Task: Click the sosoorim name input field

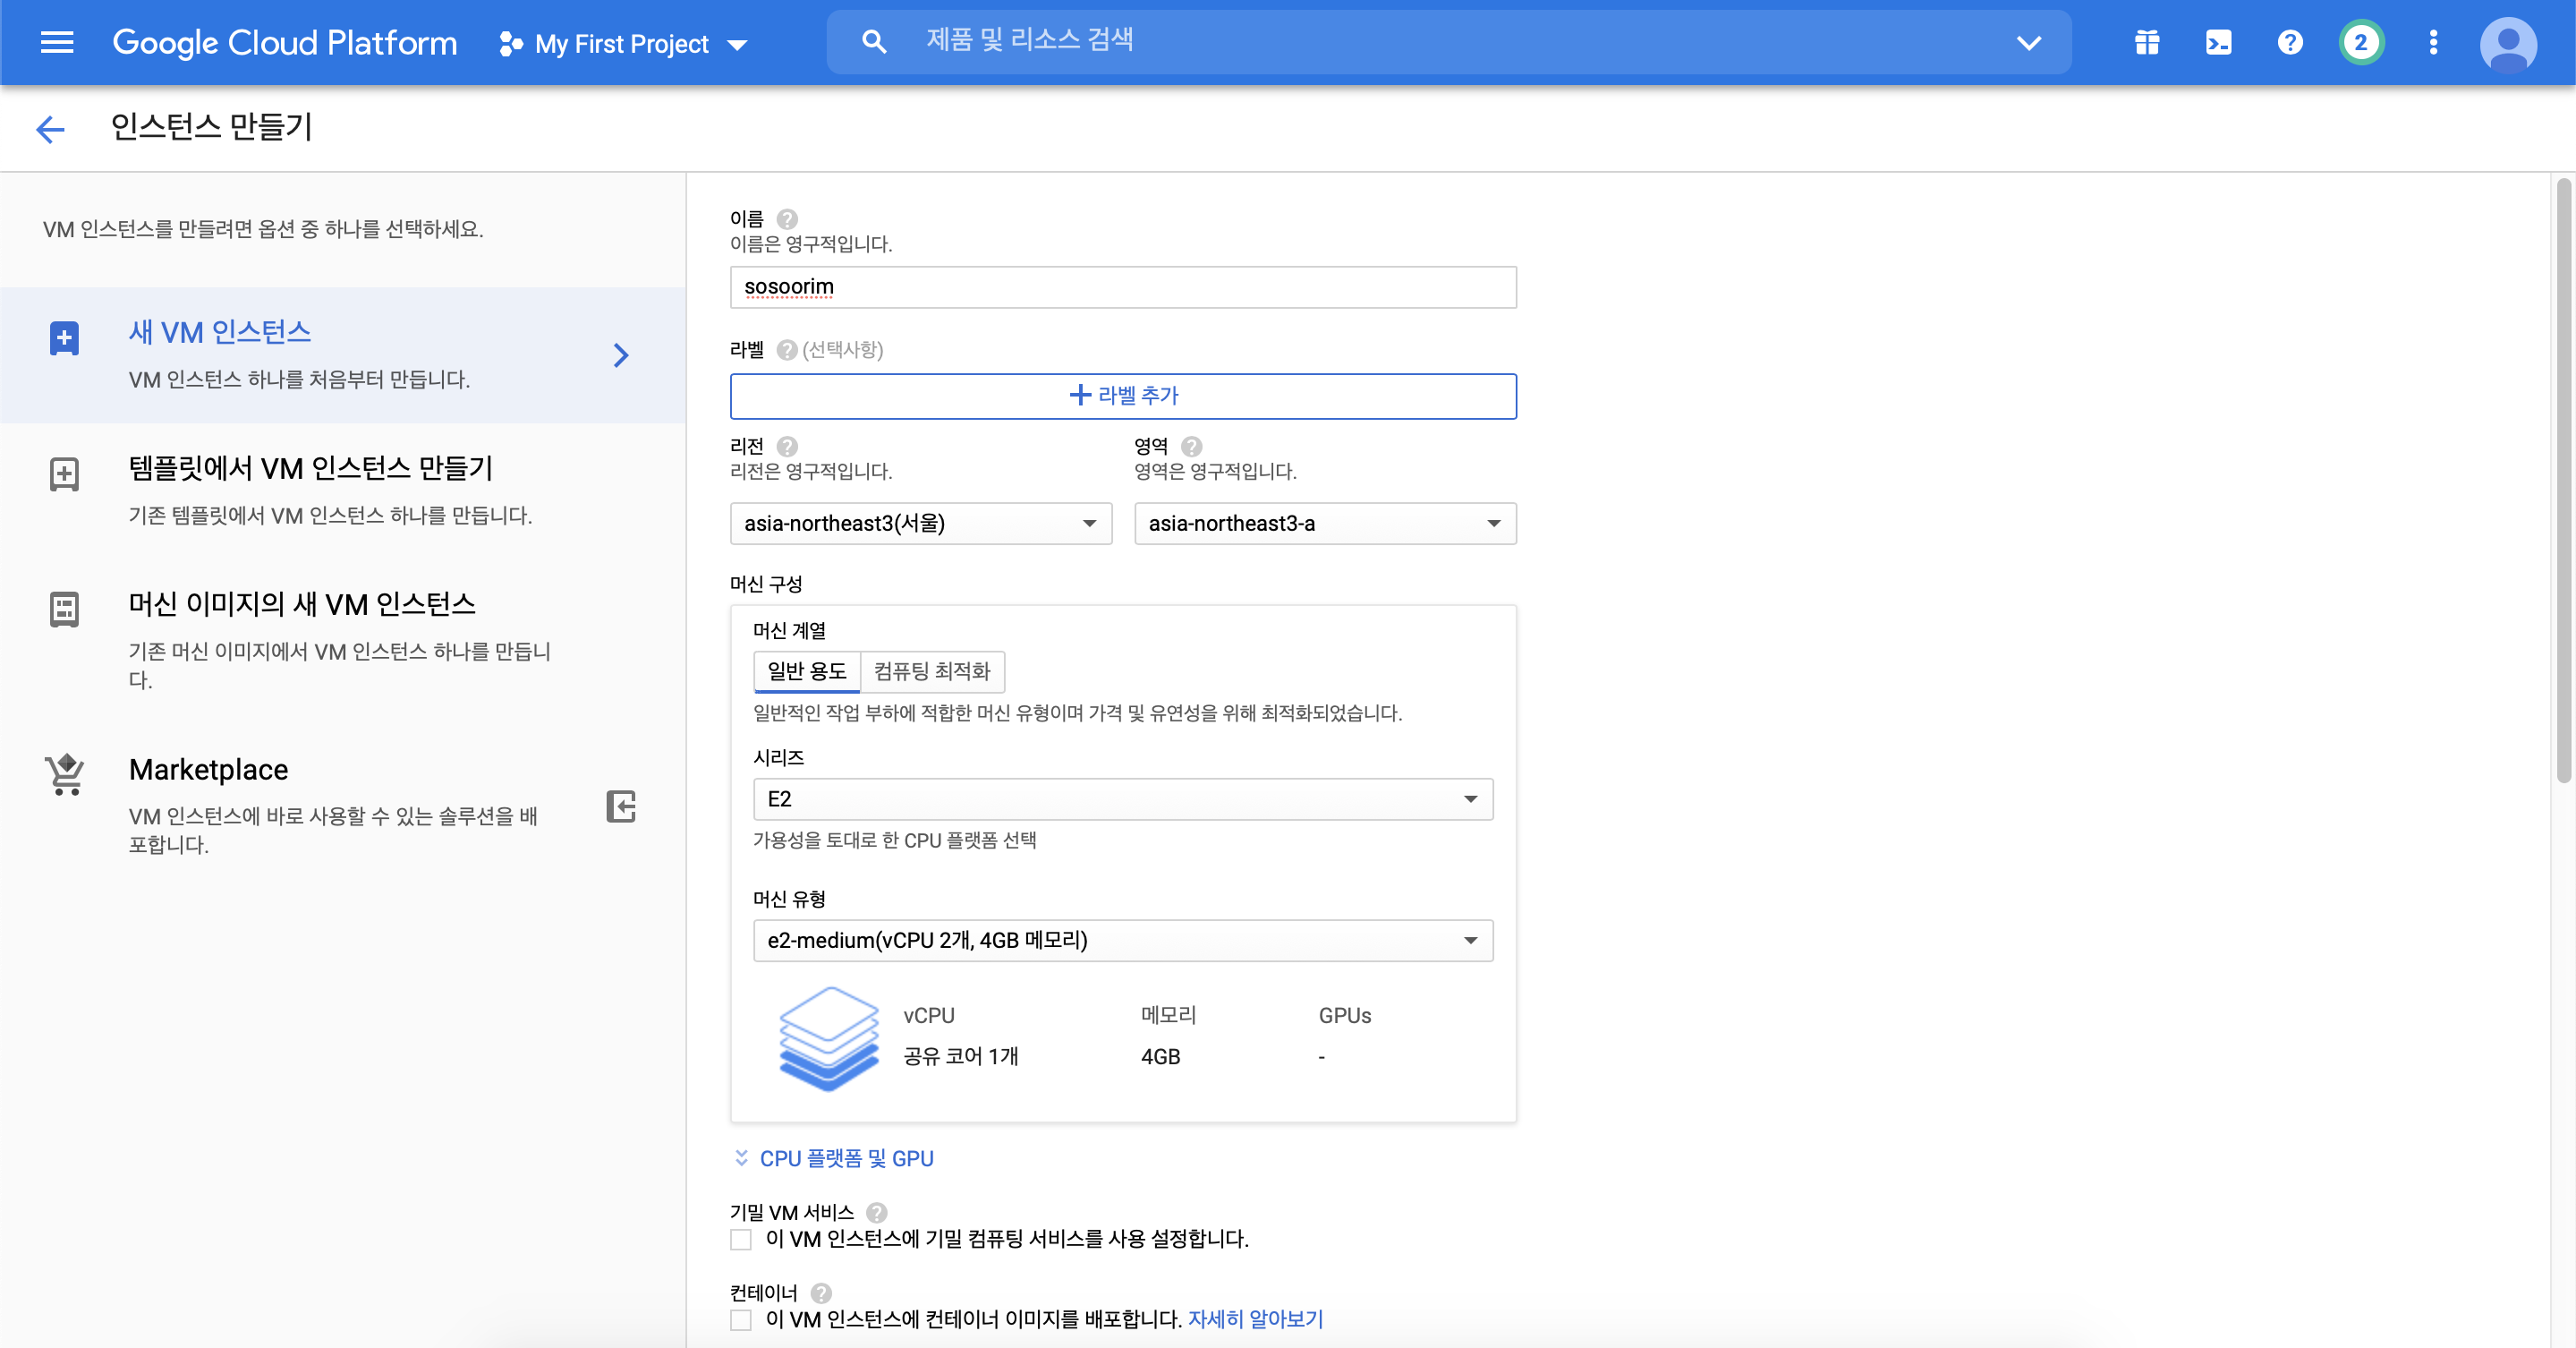Action: (x=1122, y=287)
